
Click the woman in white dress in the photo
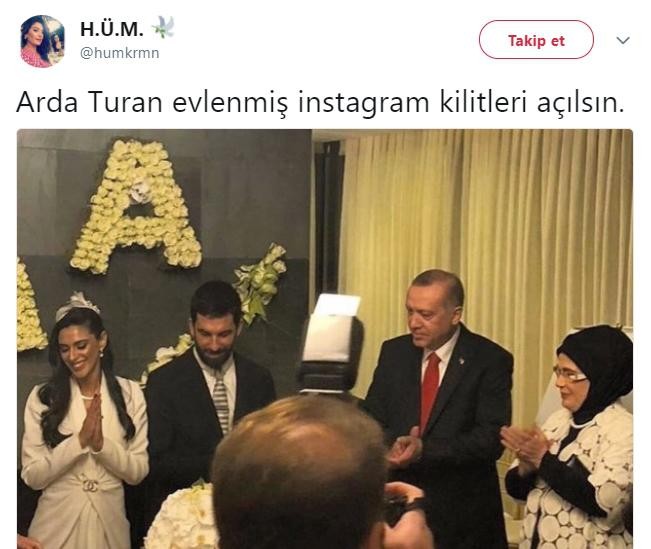83,419
